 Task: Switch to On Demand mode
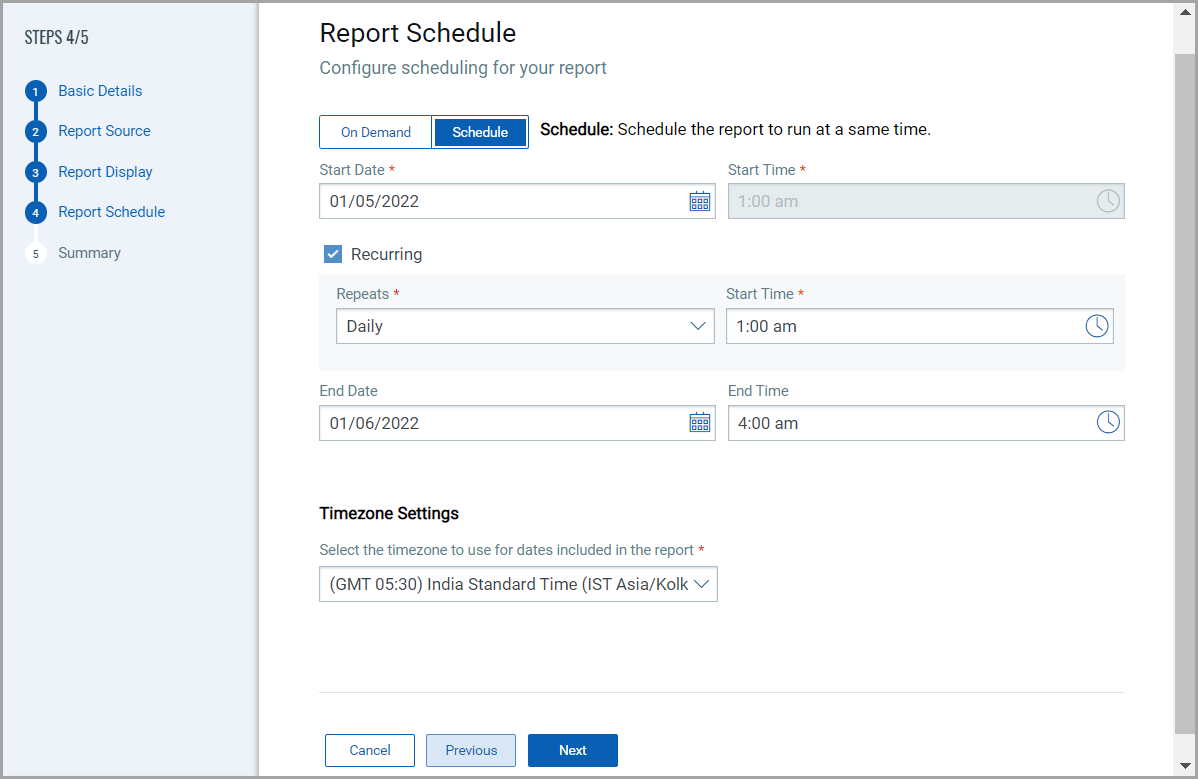(x=376, y=132)
